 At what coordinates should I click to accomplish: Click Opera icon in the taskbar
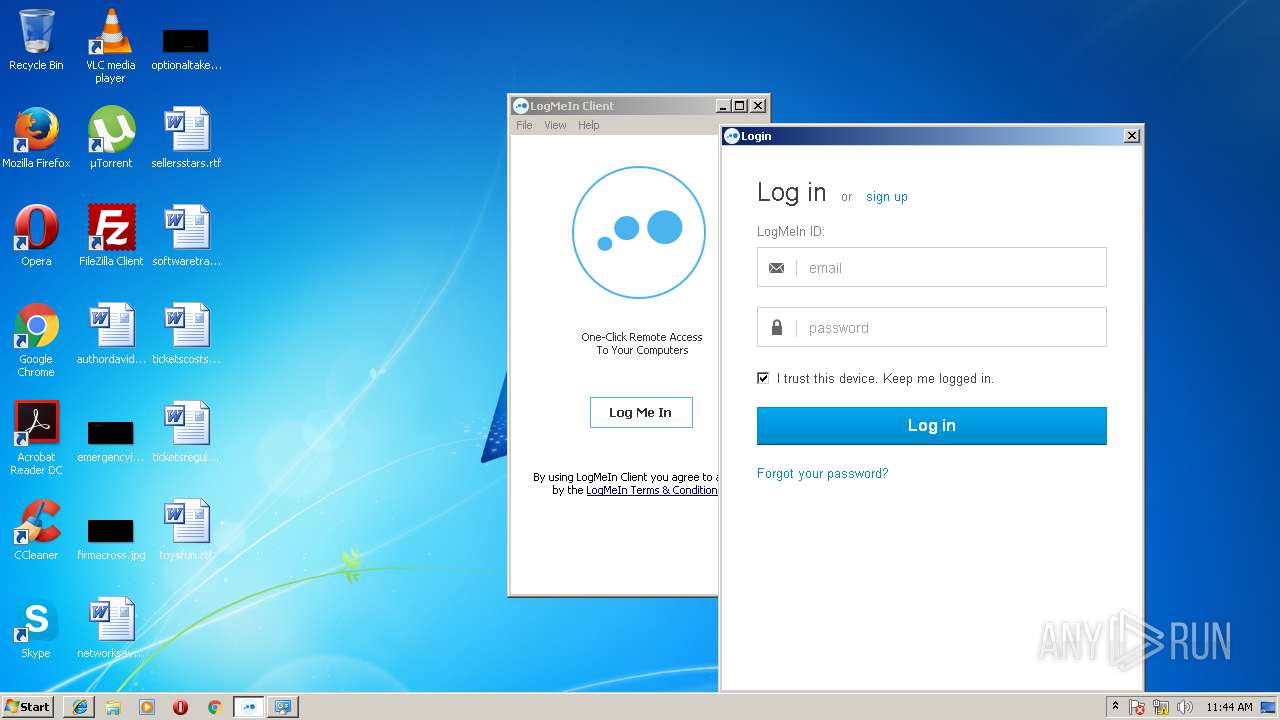[180, 707]
